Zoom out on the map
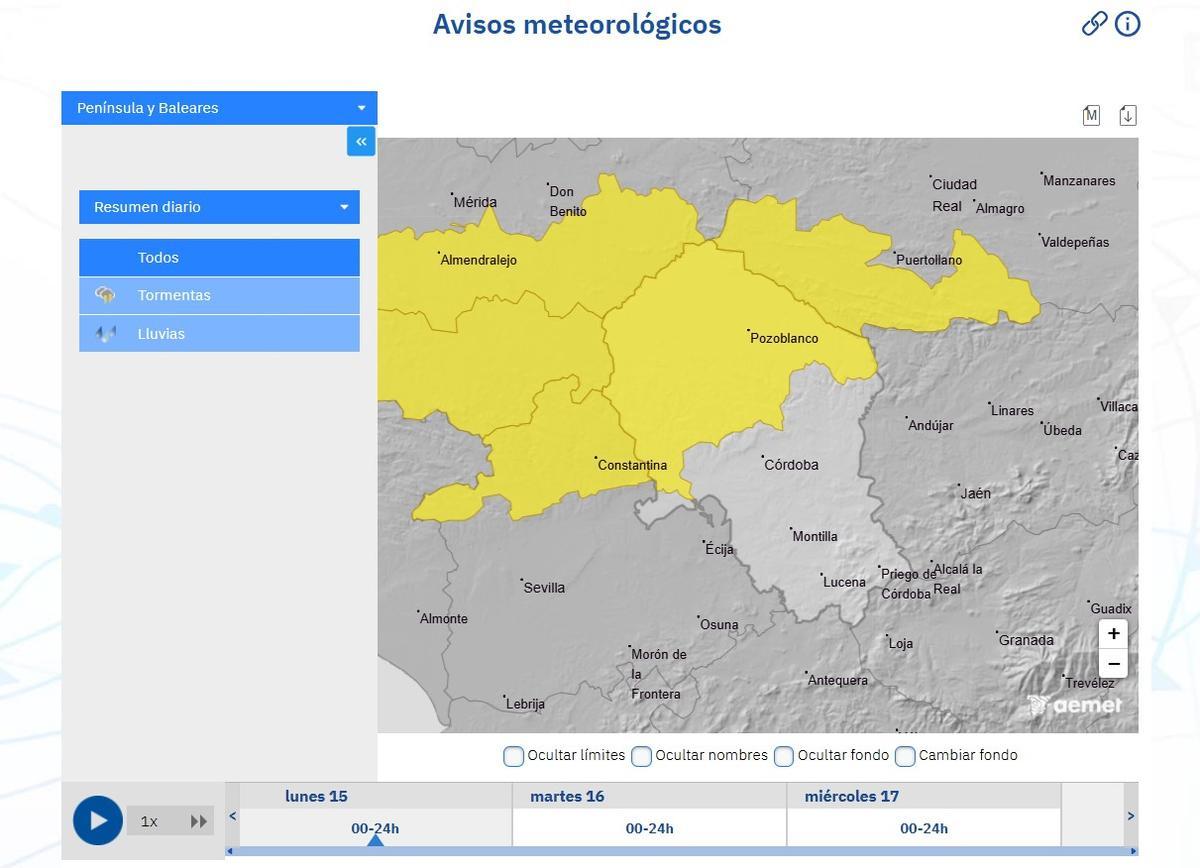Viewport: 1200px width, 868px height. pyautogui.click(x=1113, y=663)
